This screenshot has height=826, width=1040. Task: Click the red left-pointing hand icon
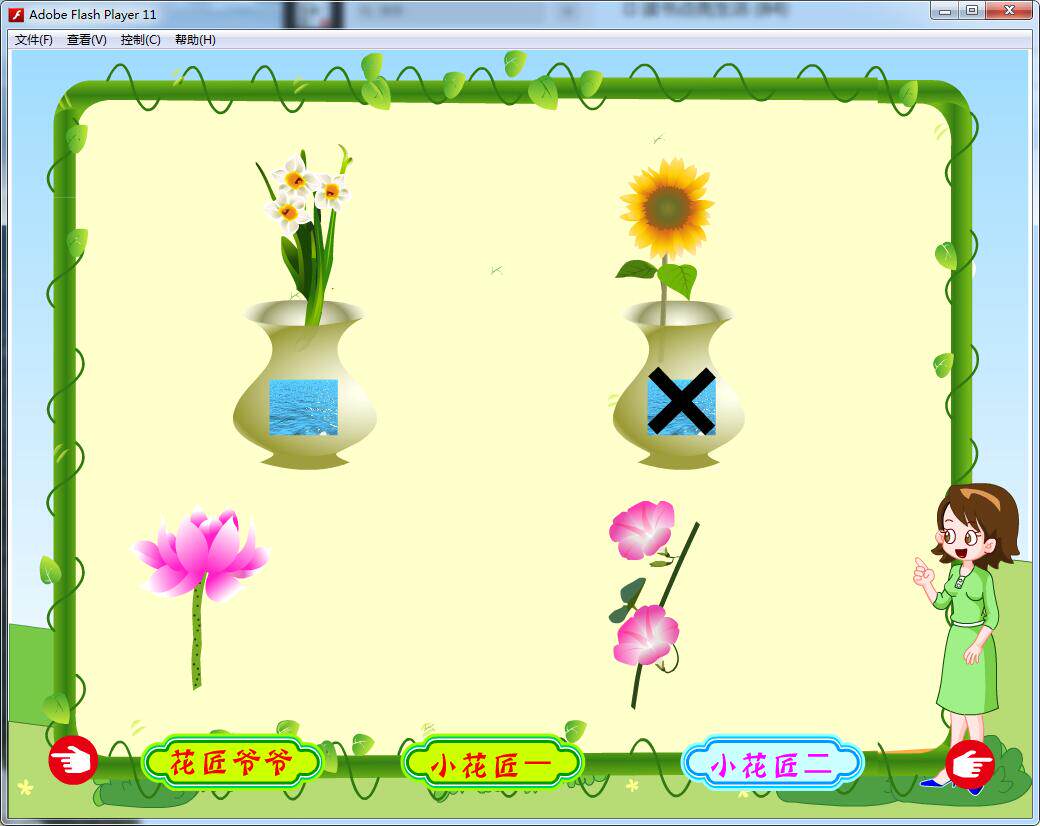pyautogui.click(x=73, y=760)
